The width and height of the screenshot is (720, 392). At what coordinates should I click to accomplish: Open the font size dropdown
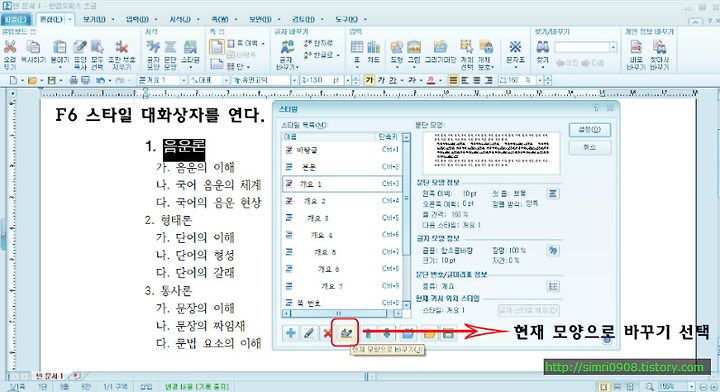tap(347, 80)
